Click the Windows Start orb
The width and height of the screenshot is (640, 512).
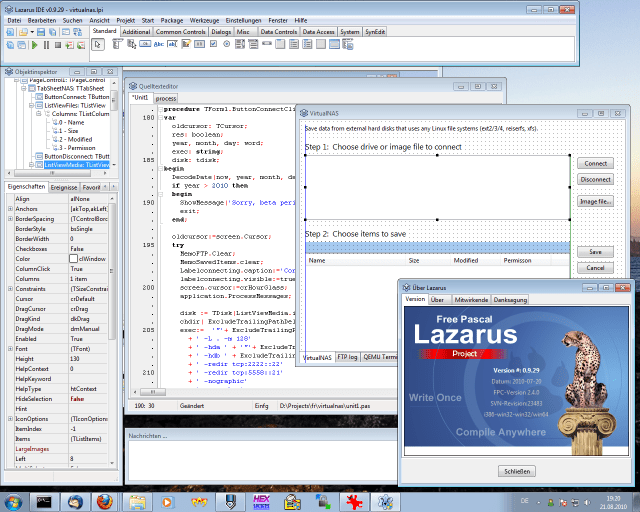pos(13,502)
